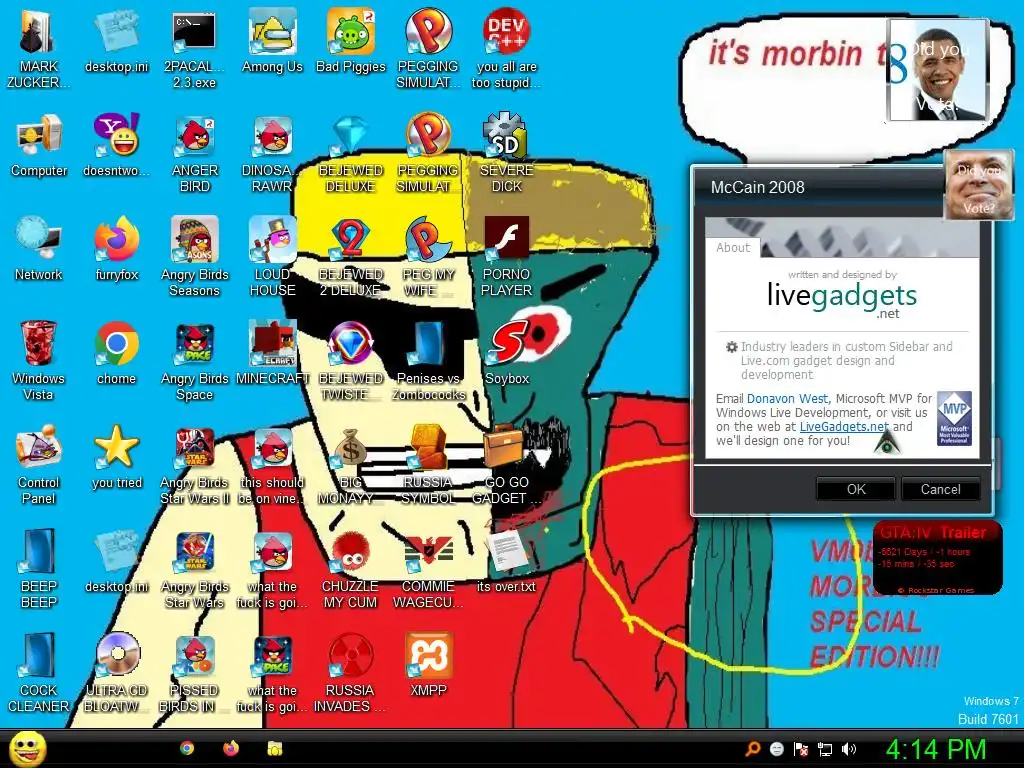Open the LiveGadgets.net hyperlink
Image resolution: width=1024 pixels, height=768 pixels.
(844, 426)
